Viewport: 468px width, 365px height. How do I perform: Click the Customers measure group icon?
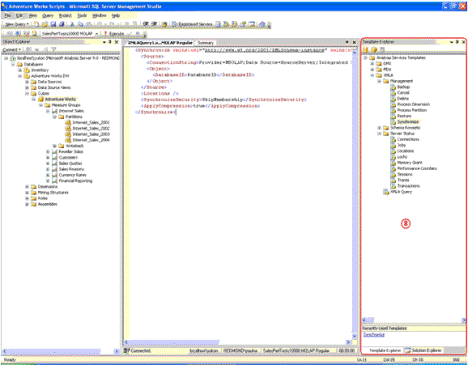[x=55, y=157]
